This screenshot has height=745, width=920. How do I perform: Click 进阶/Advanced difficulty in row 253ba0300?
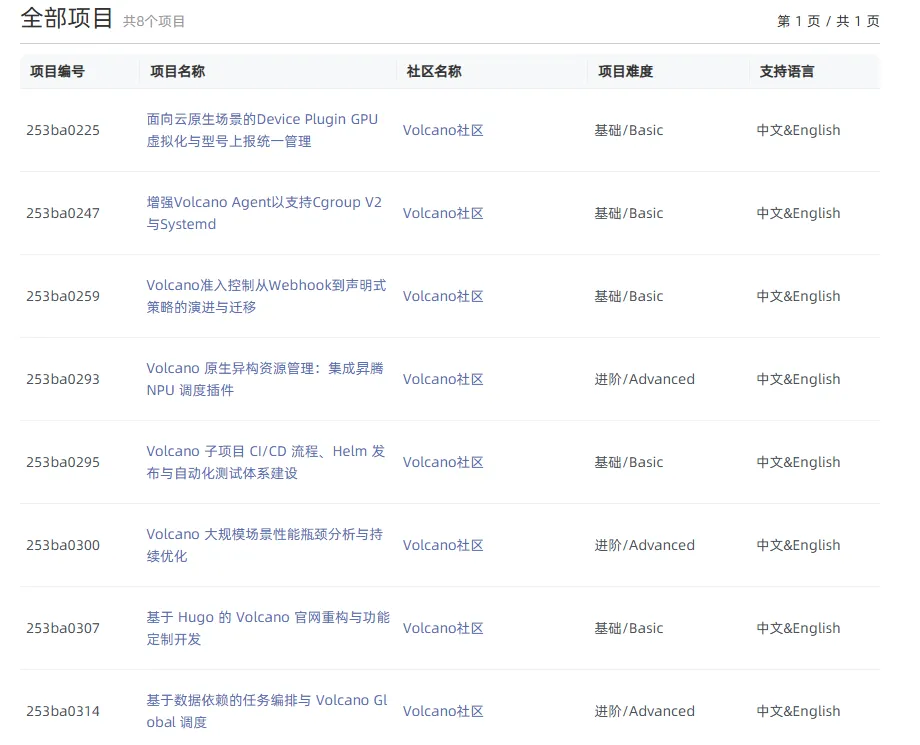coord(644,545)
